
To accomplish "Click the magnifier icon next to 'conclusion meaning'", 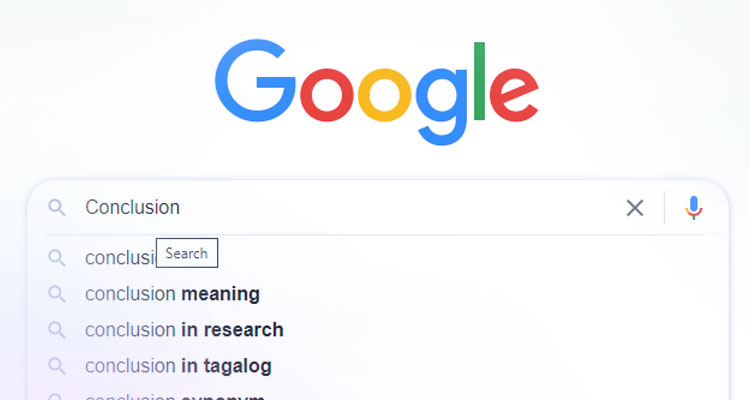I will tap(57, 294).
